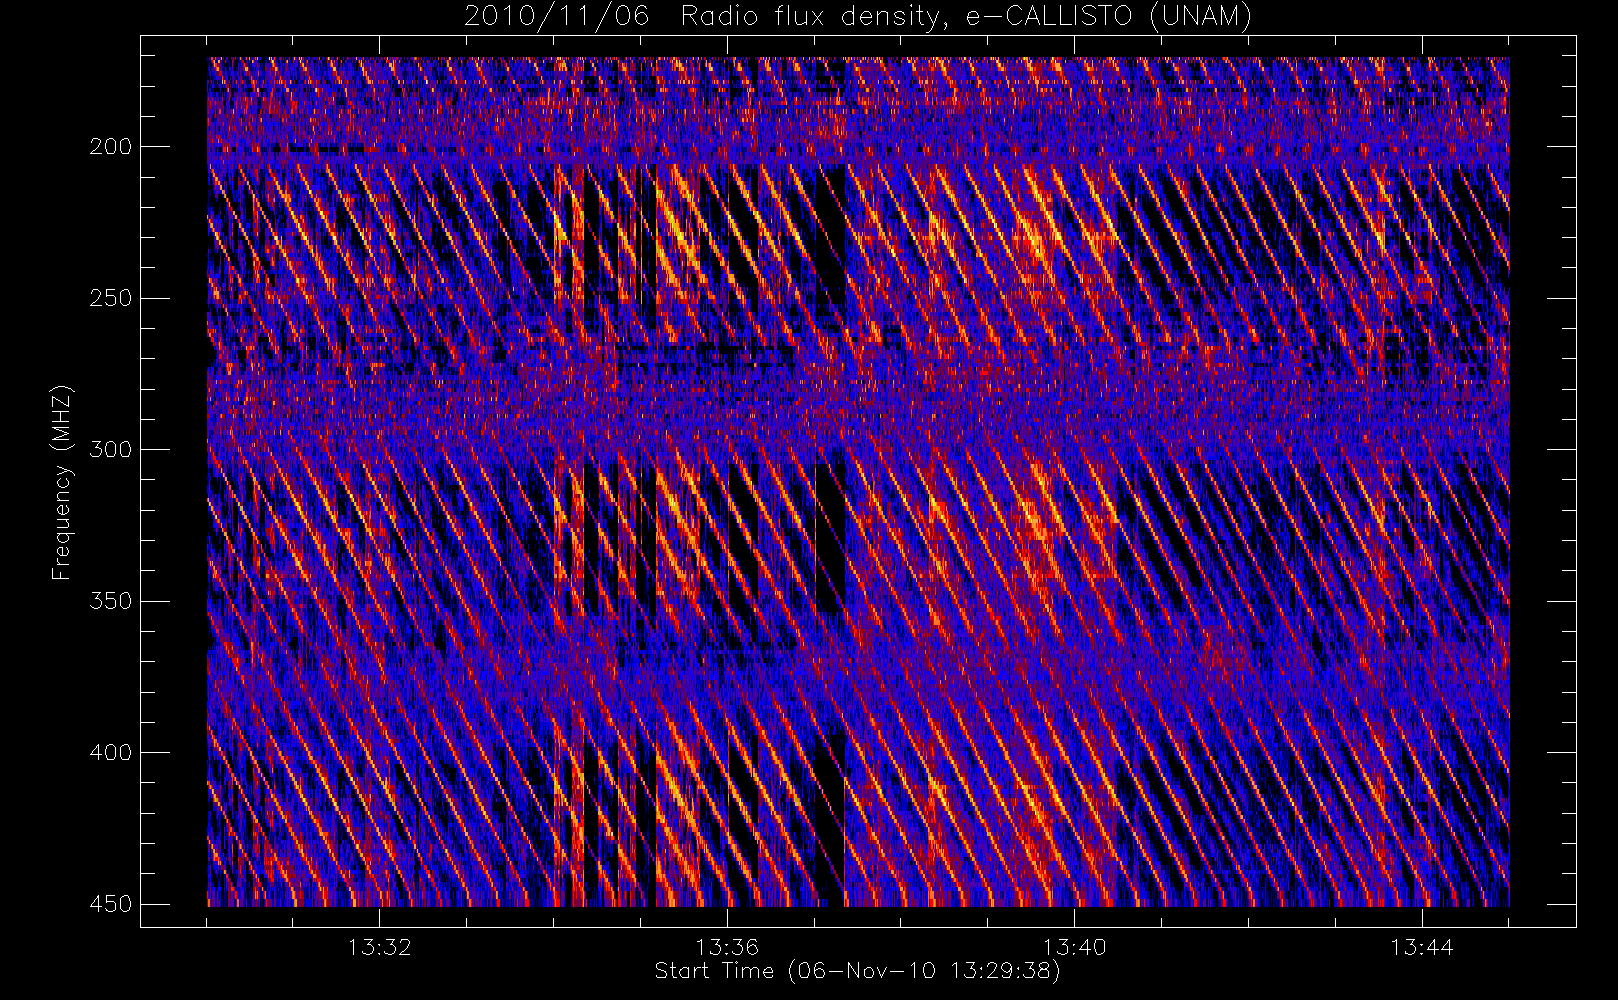
Task: Click the 13:40 time tick label
Action: point(1075,947)
